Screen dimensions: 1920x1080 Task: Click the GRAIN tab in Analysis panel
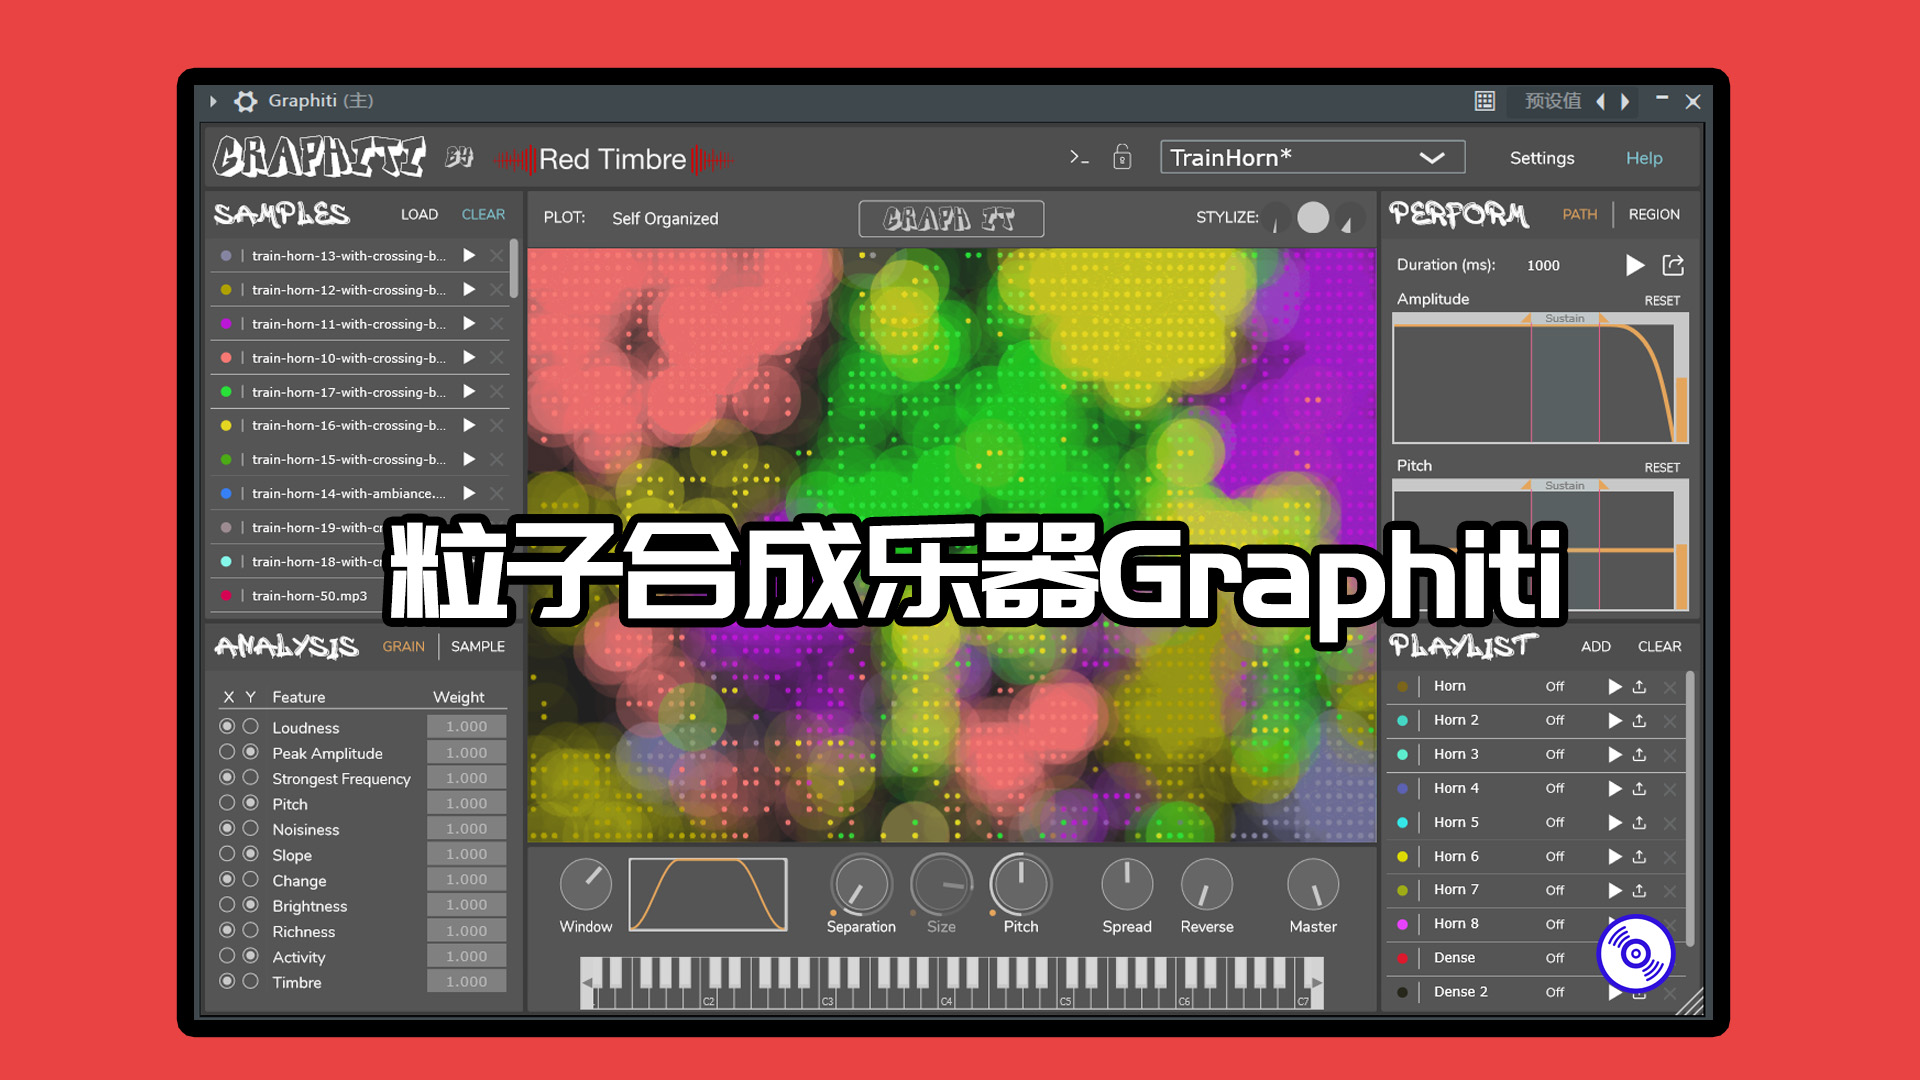pos(404,646)
